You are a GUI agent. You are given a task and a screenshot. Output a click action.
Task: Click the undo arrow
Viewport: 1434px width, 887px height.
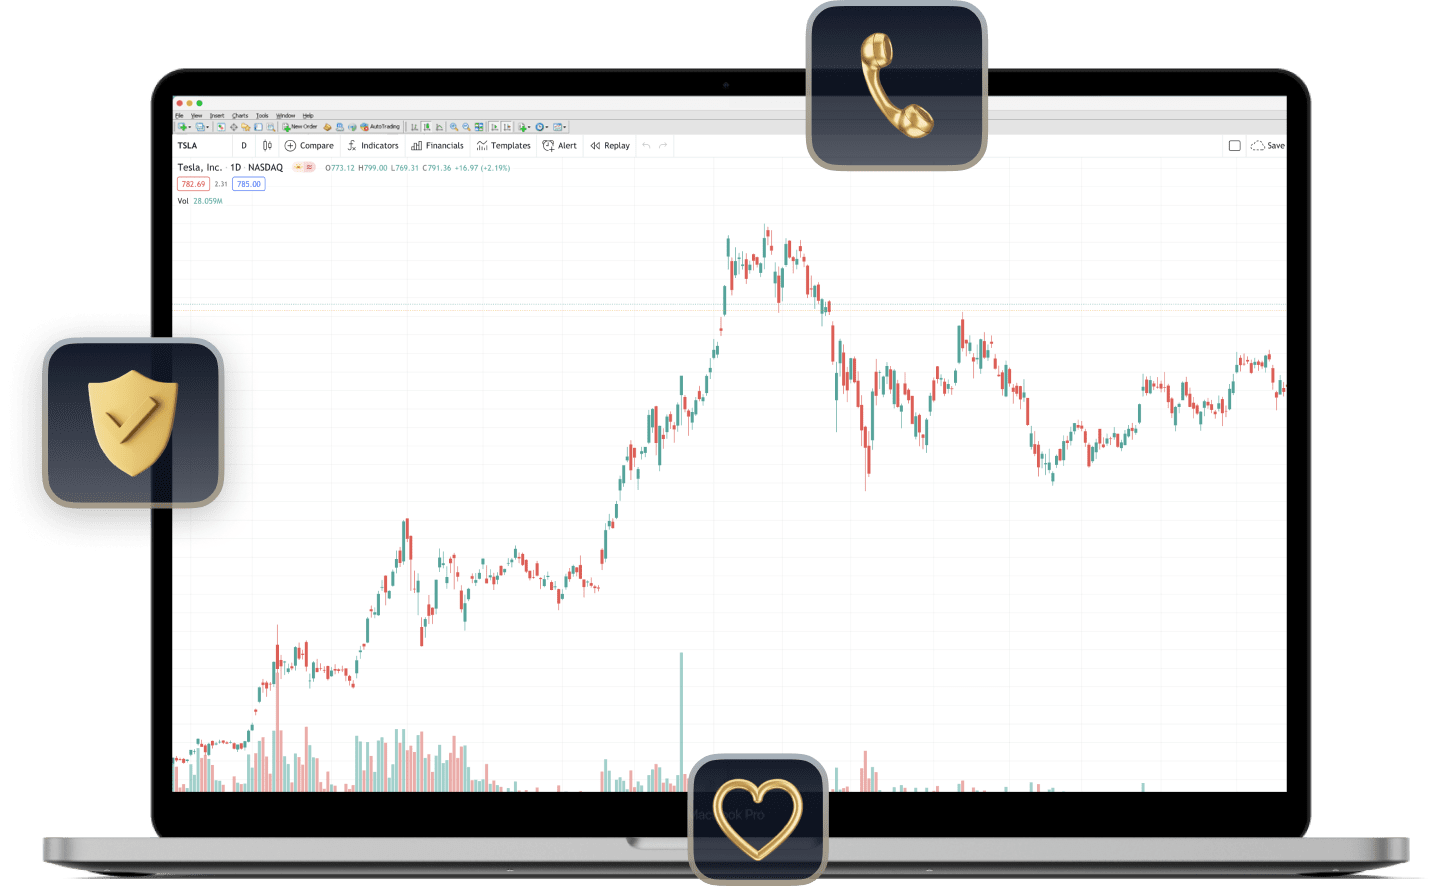646,146
